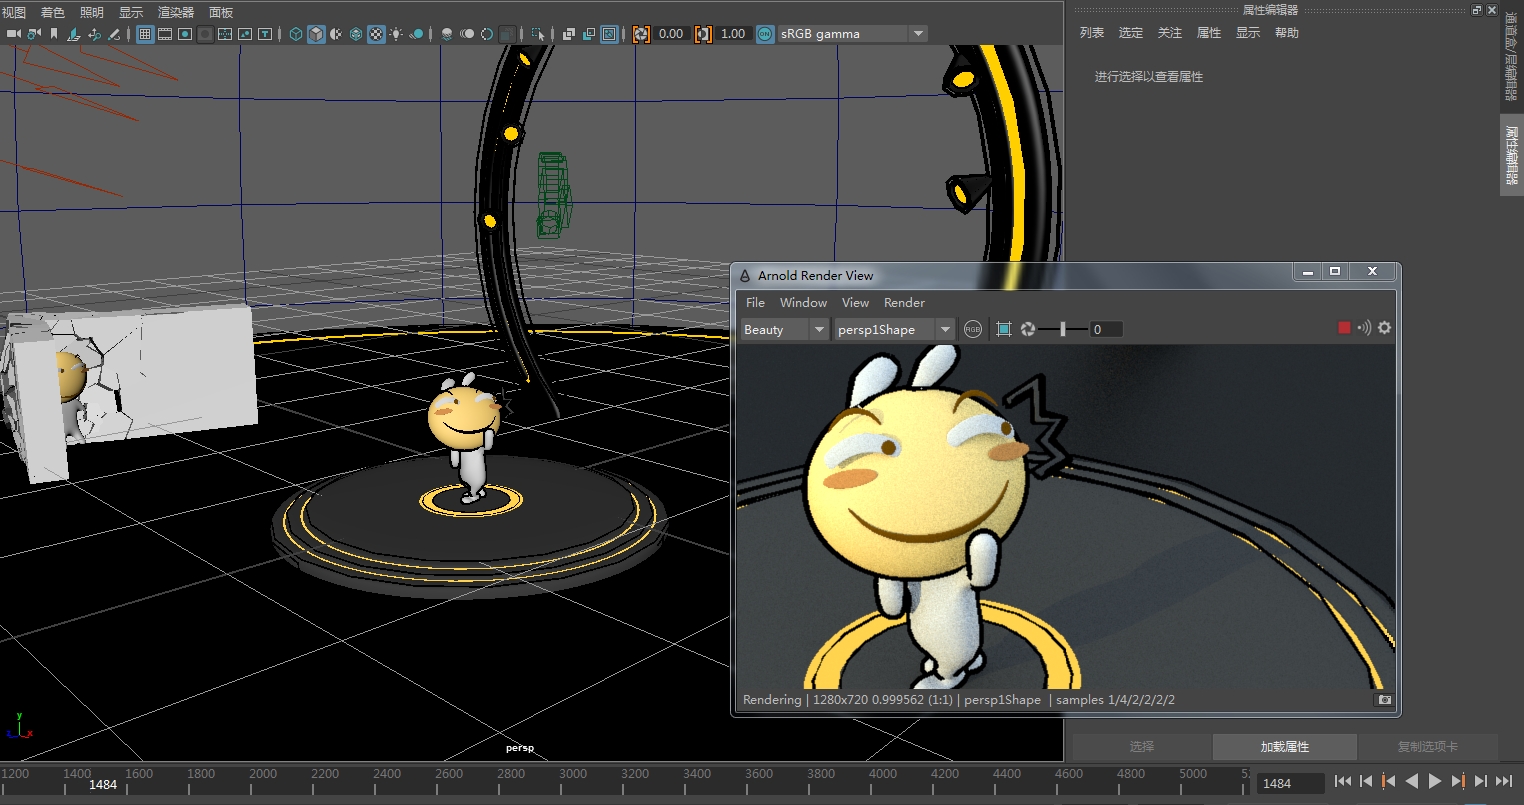This screenshot has height=805, width=1524.
Task: Open the 着色 panel menu
Action: (53, 13)
